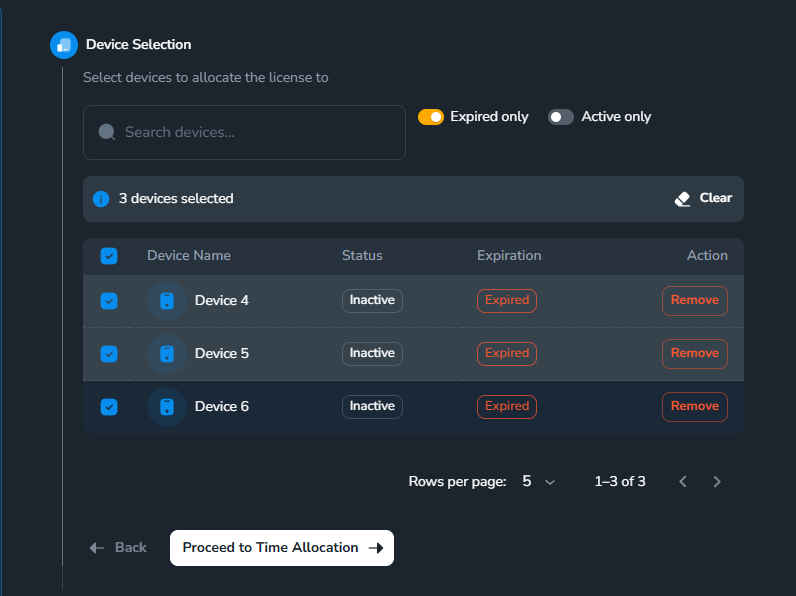
Task: Click the search magnifier icon
Action: (x=106, y=132)
